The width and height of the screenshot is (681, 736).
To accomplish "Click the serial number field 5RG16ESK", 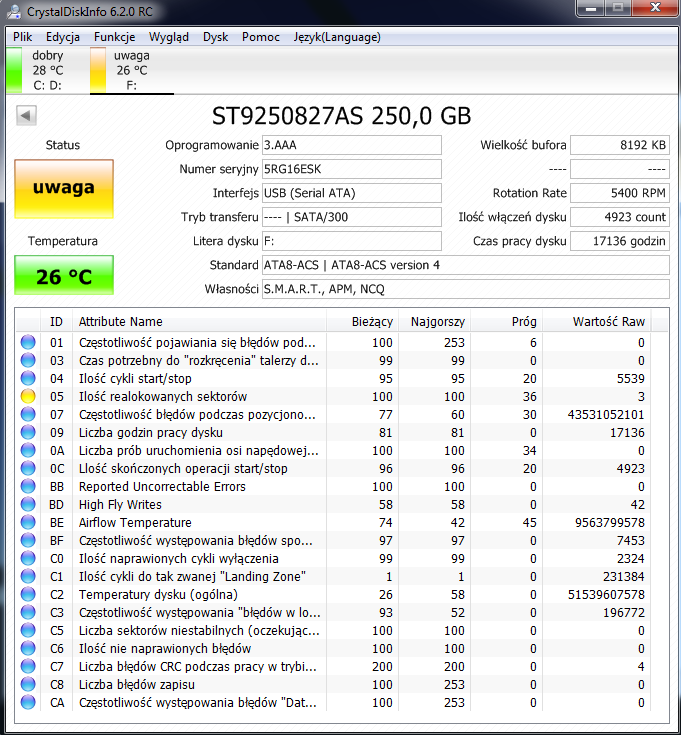I will tap(352, 169).
